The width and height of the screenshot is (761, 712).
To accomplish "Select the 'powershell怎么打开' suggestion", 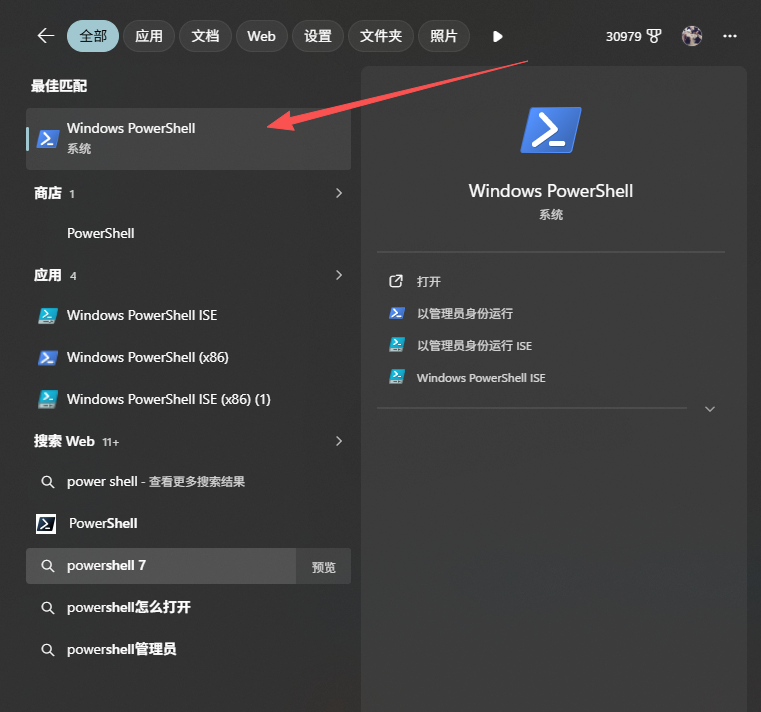I will coord(188,608).
